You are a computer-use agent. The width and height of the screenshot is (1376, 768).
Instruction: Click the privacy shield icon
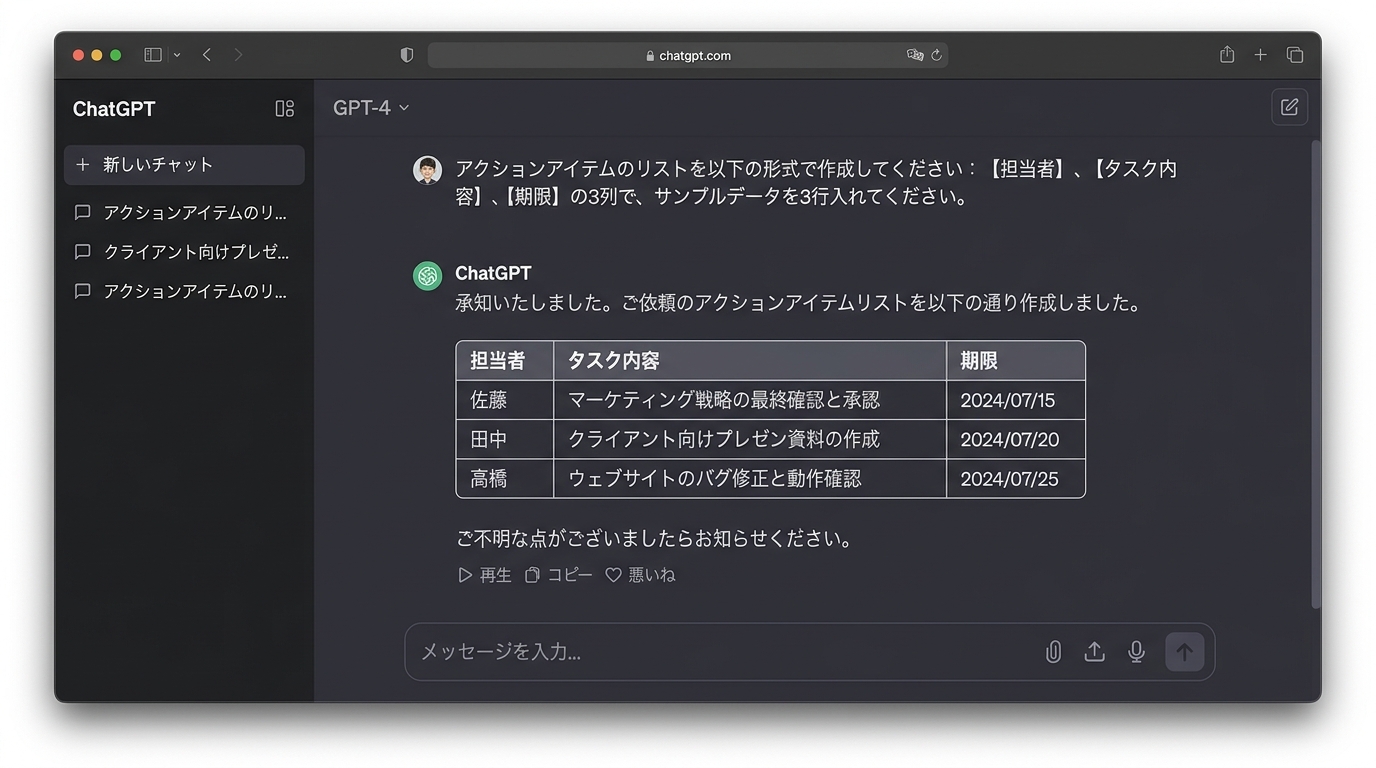click(407, 55)
